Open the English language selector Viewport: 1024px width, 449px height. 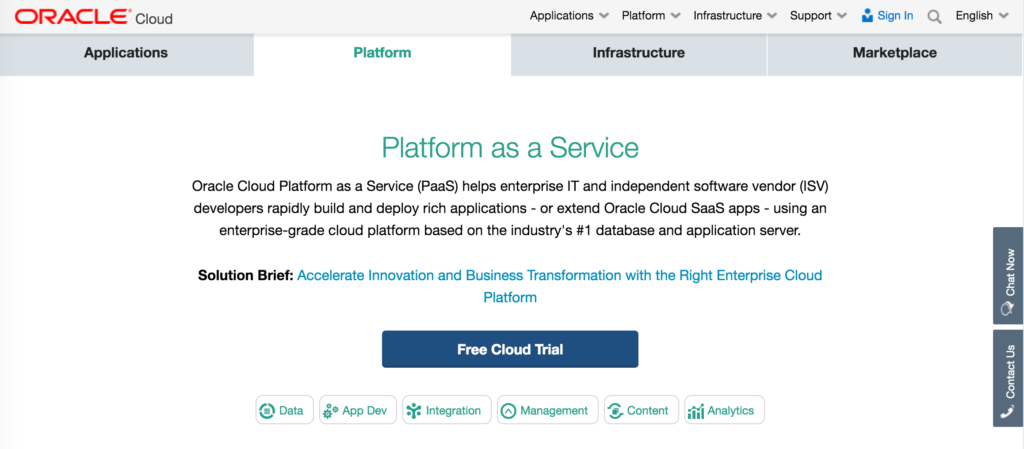coord(982,16)
